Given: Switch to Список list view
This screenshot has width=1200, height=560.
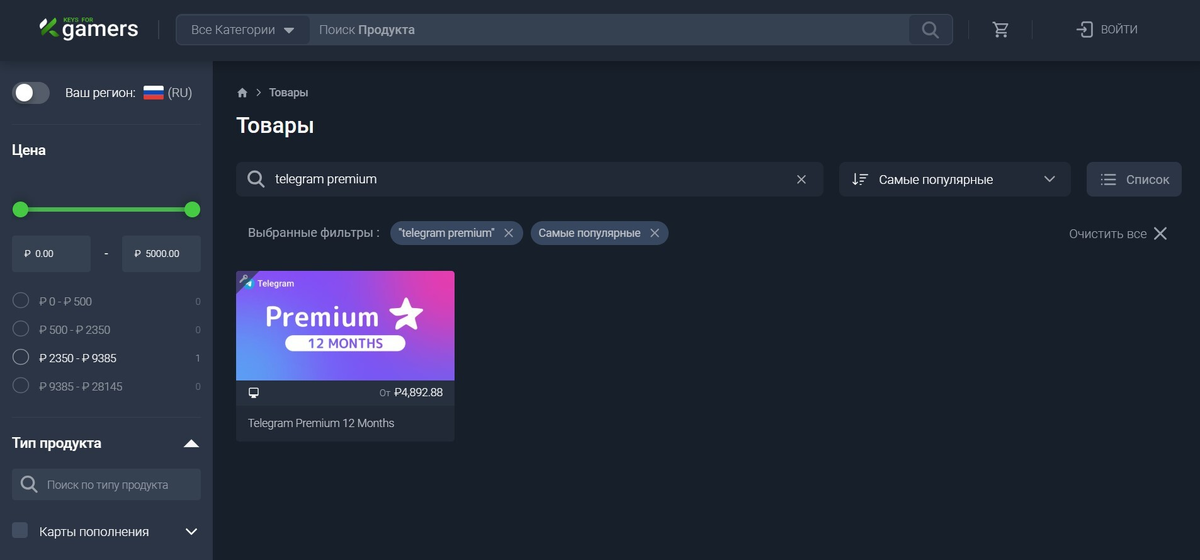Looking at the screenshot, I should click(x=1134, y=179).
